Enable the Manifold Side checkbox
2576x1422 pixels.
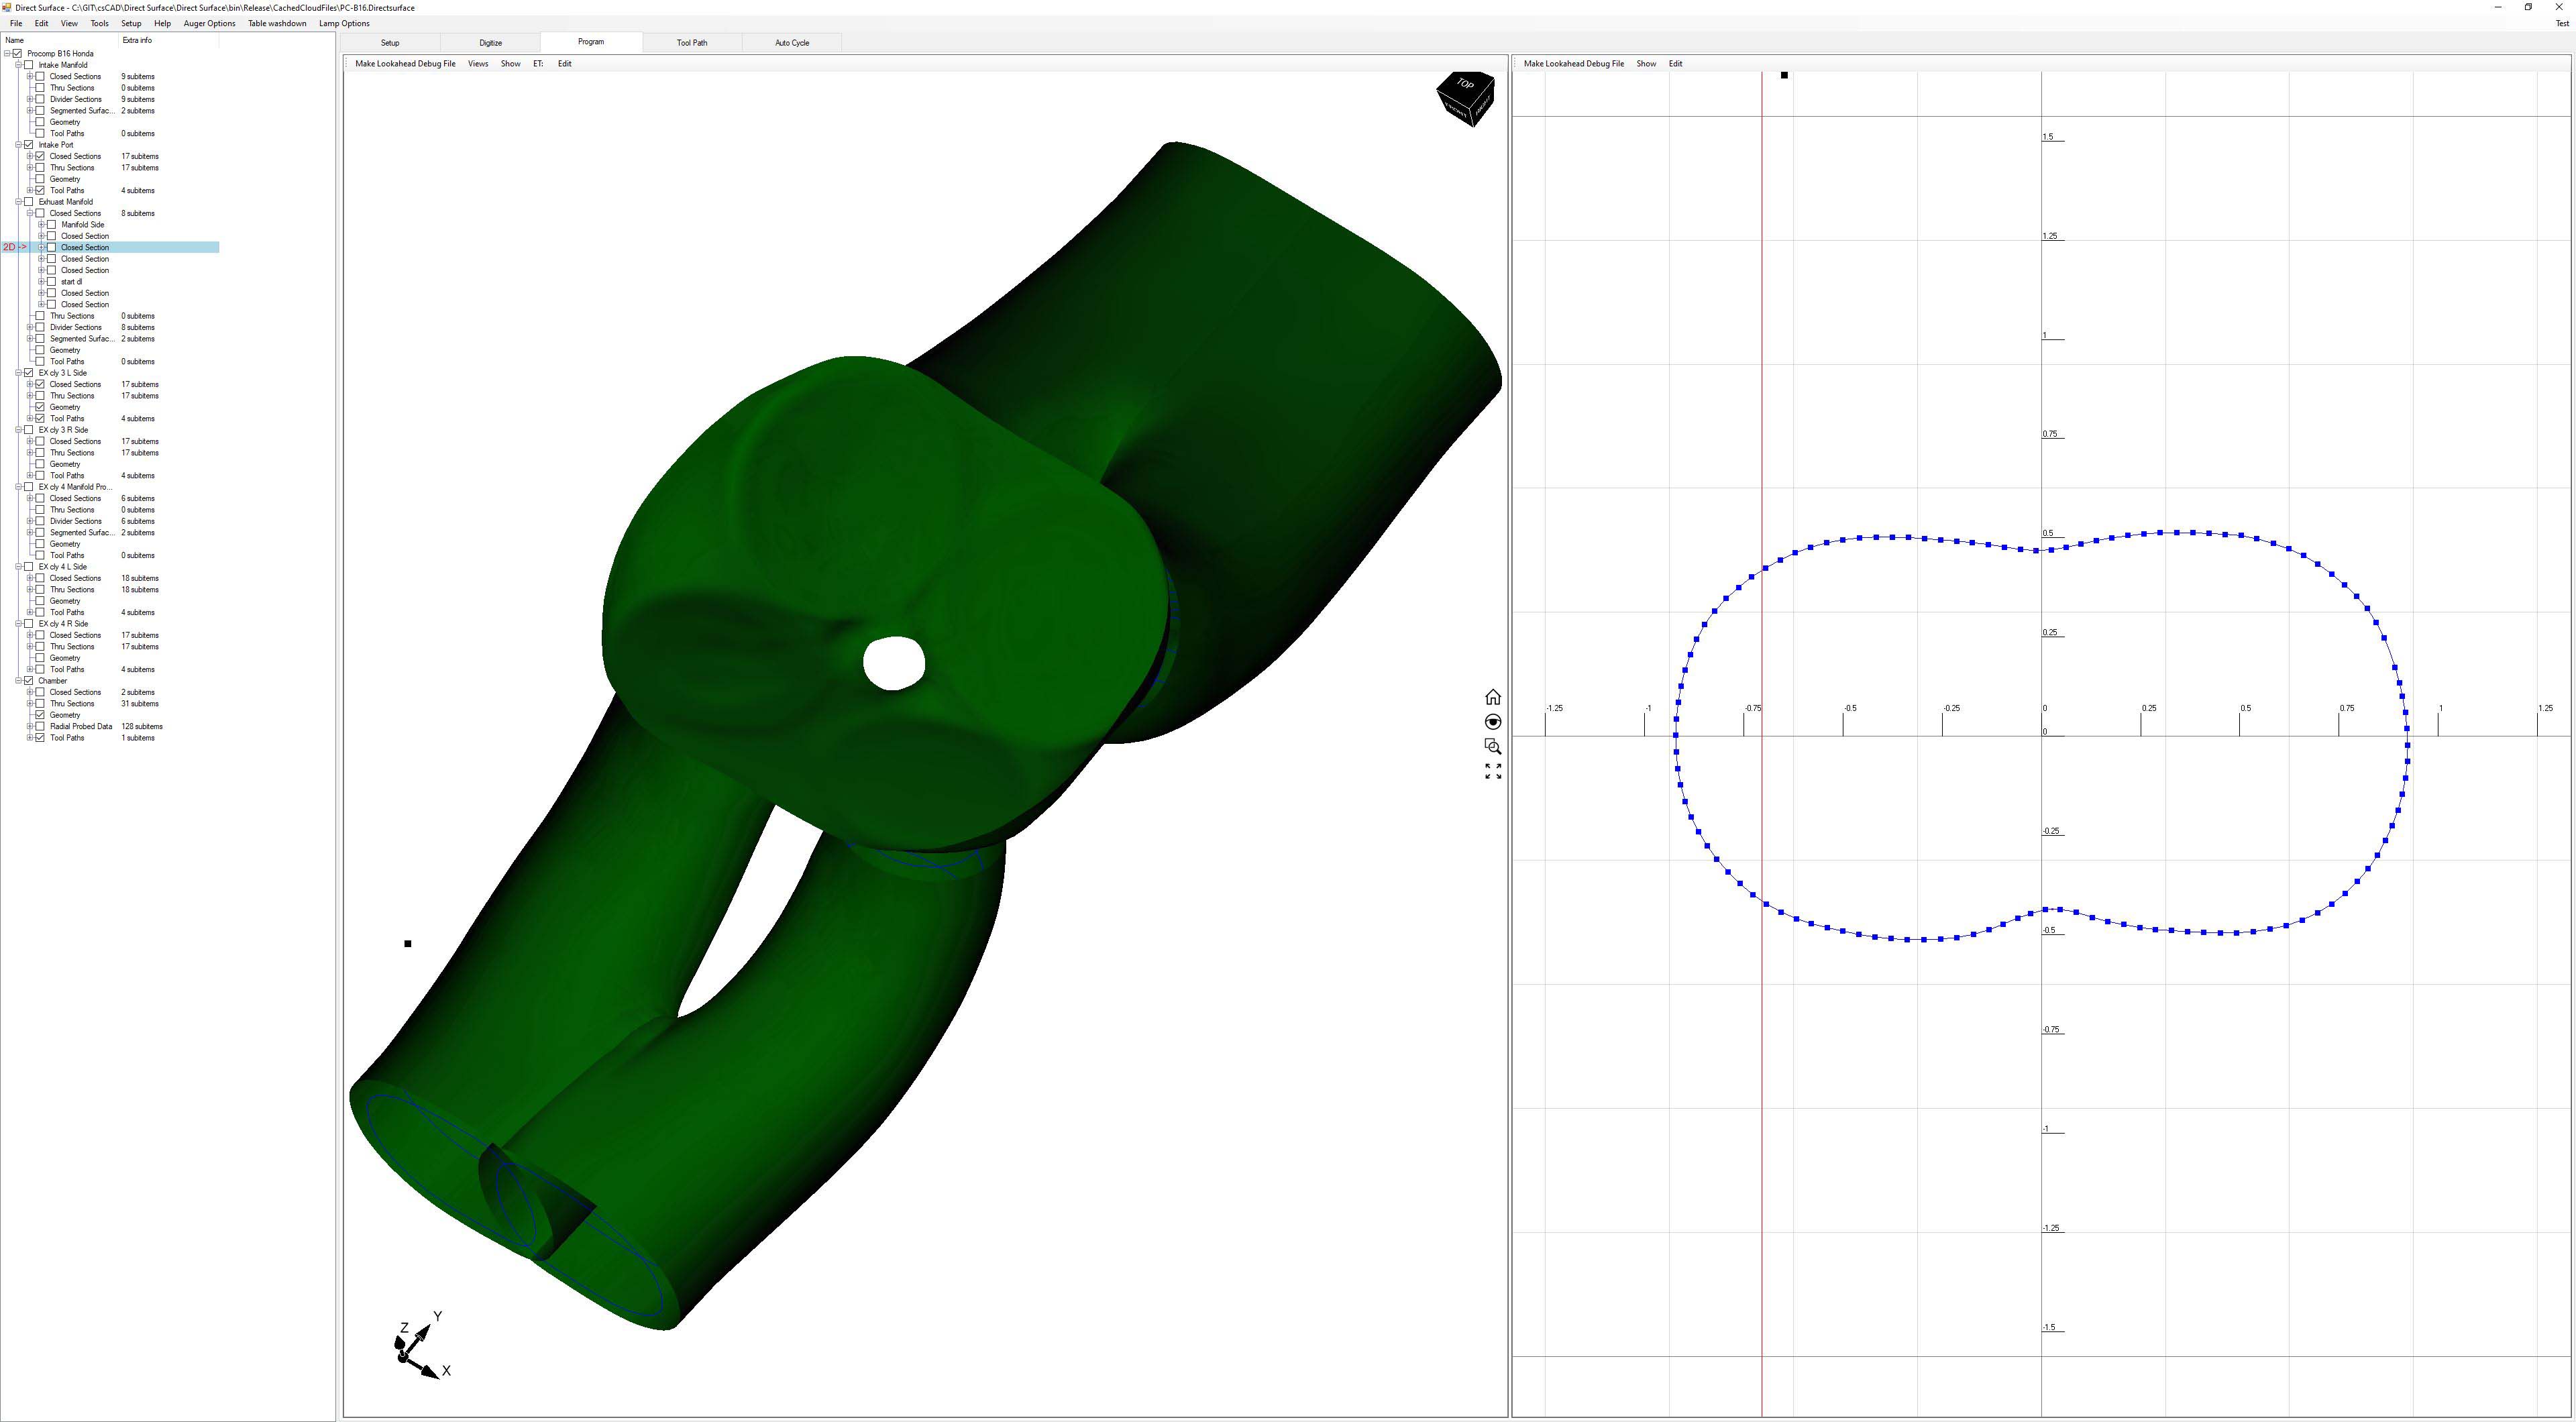click(x=52, y=225)
